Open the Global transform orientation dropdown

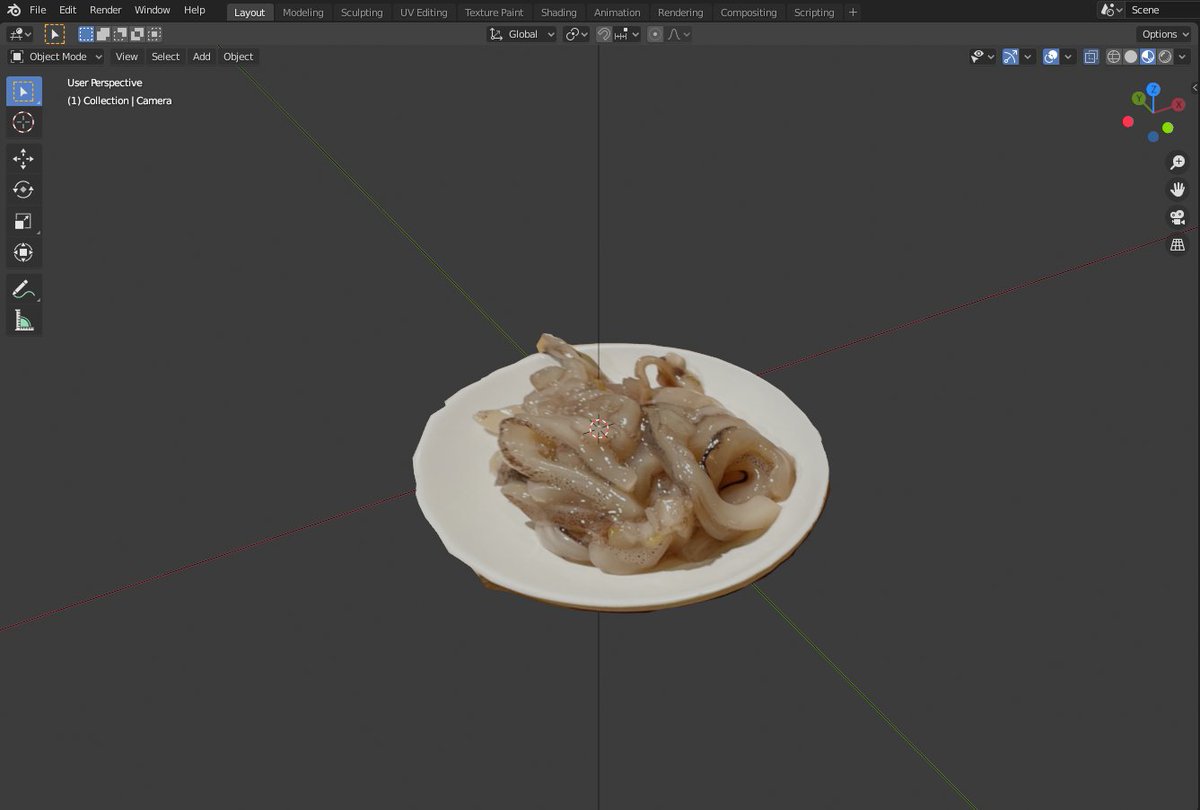click(x=522, y=34)
